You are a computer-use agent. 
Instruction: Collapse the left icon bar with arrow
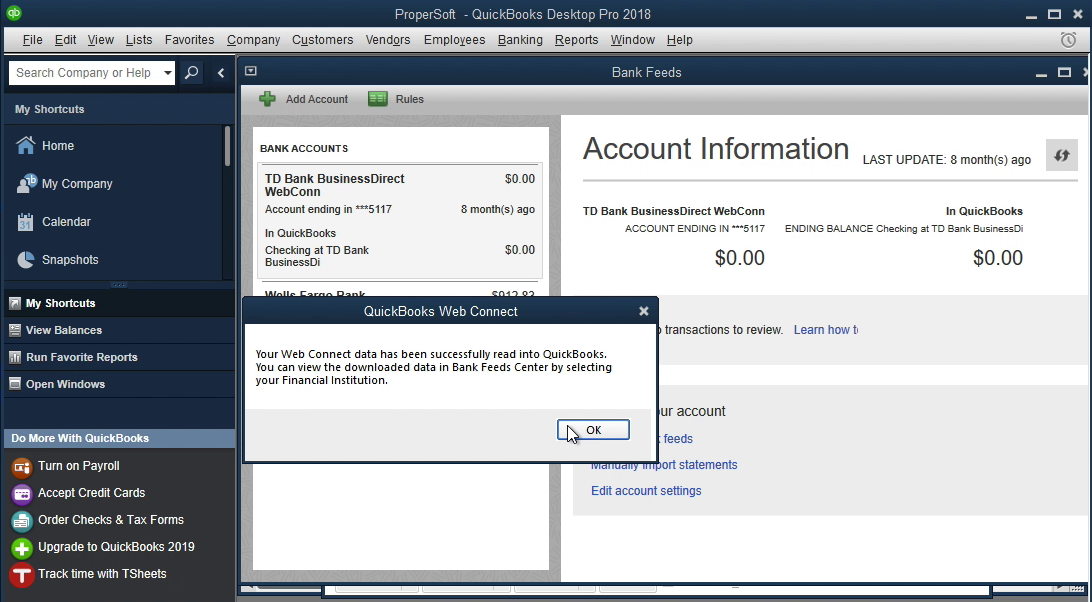(x=221, y=72)
